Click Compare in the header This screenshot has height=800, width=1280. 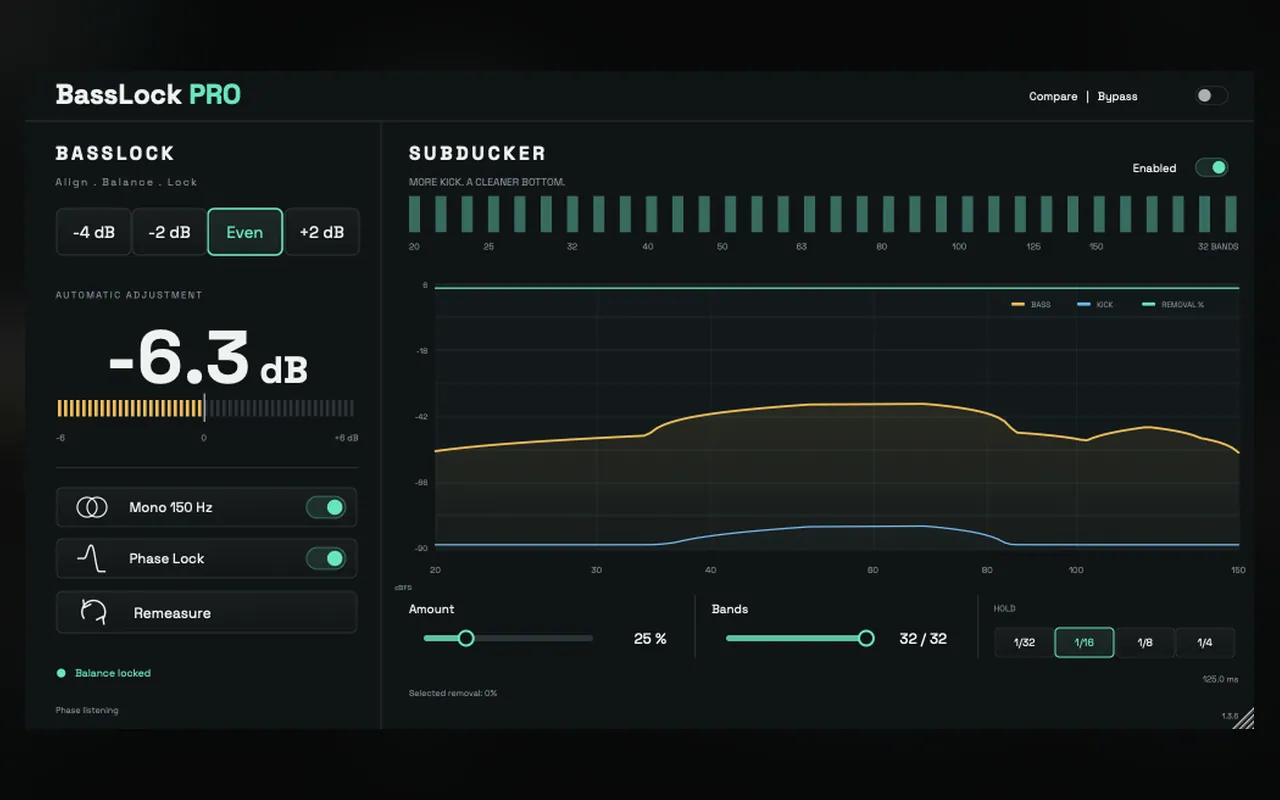1053,96
